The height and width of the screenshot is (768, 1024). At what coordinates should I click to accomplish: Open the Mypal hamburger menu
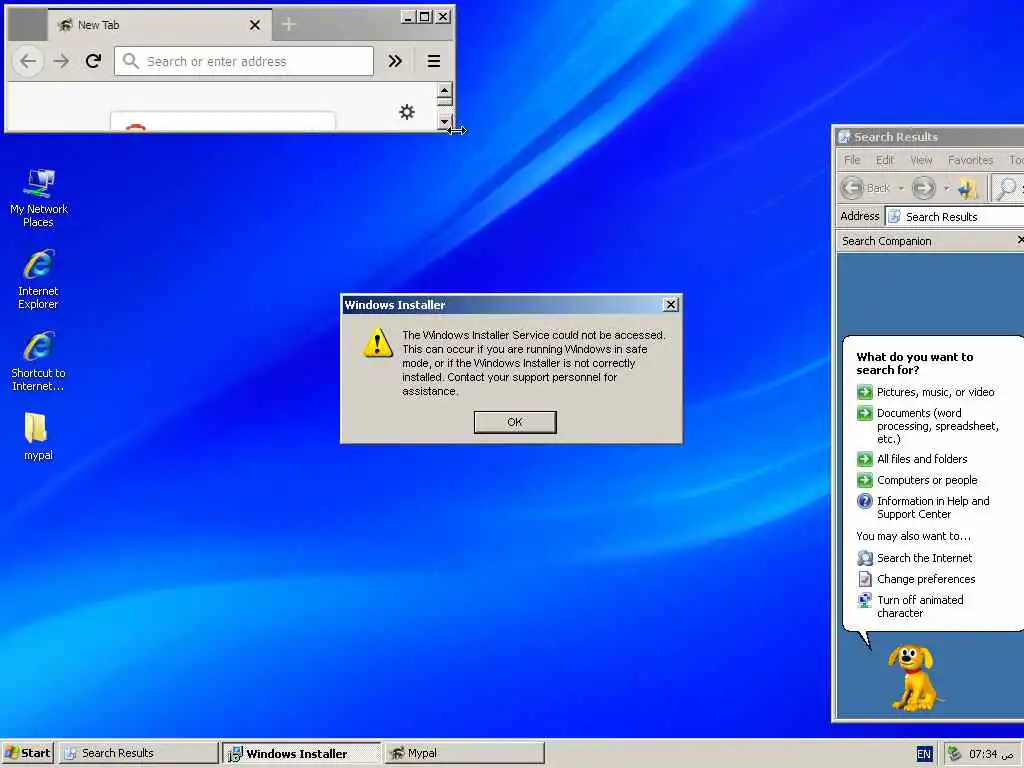click(x=434, y=61)
